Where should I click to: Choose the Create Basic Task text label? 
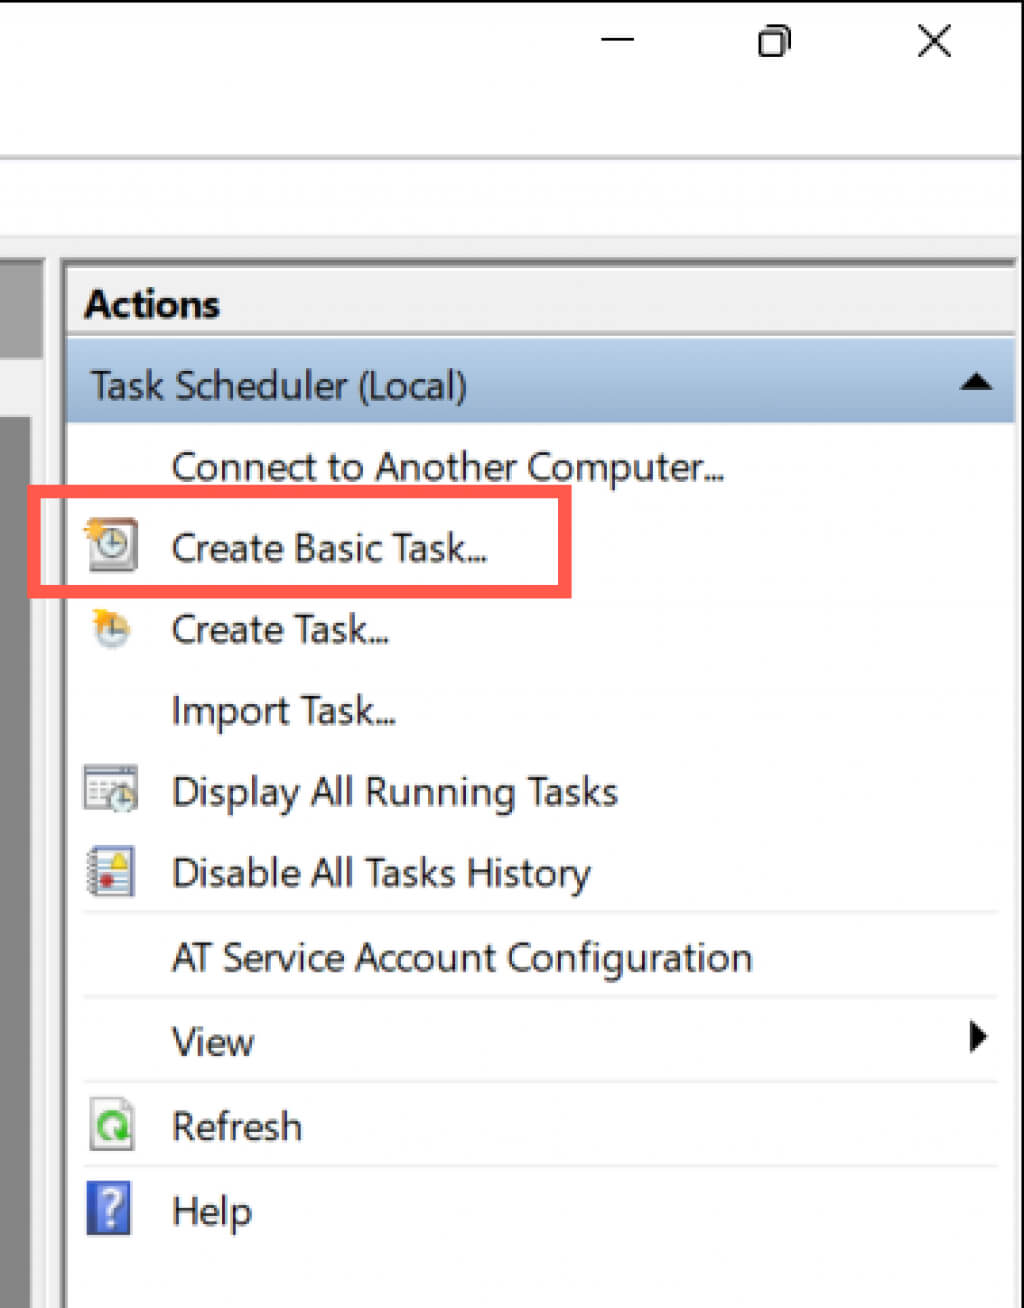(329, 548)
